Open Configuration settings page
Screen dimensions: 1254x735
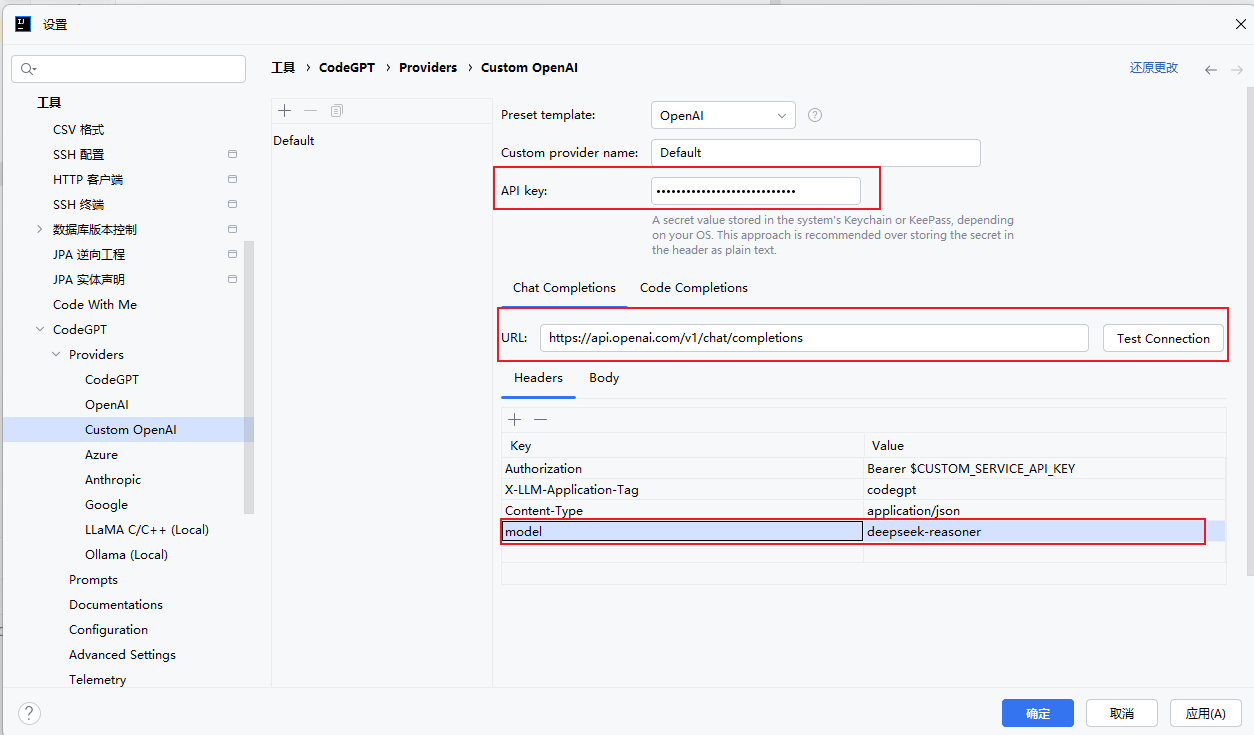(108, 630)
